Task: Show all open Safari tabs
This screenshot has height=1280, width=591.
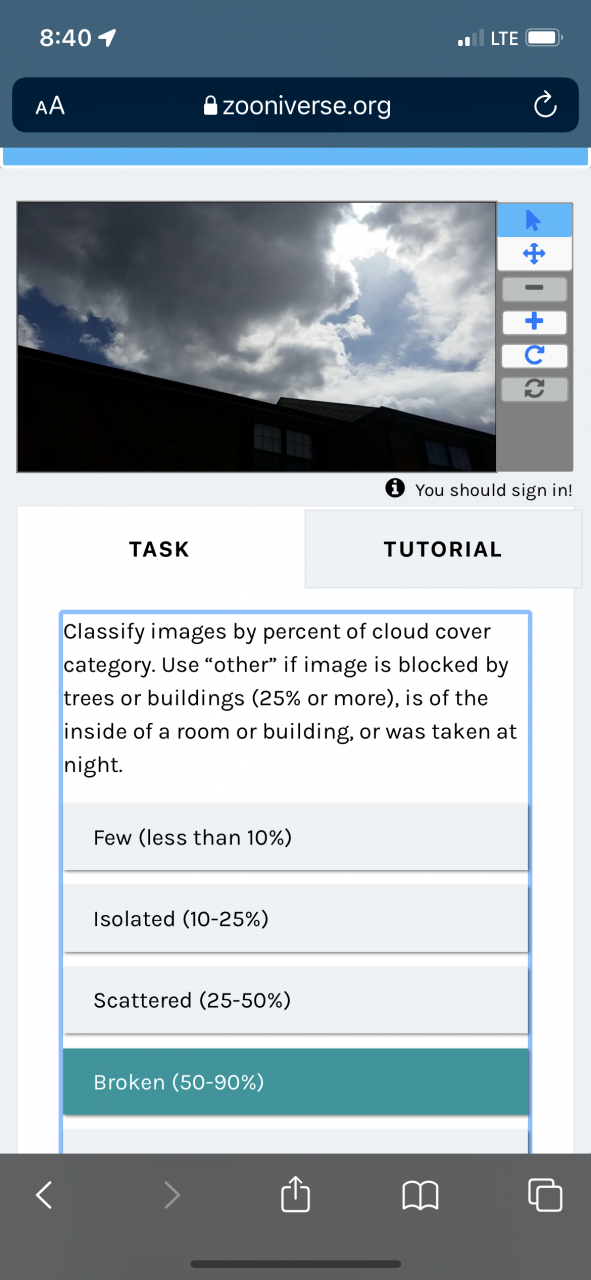Action: tap(545, 1195)
